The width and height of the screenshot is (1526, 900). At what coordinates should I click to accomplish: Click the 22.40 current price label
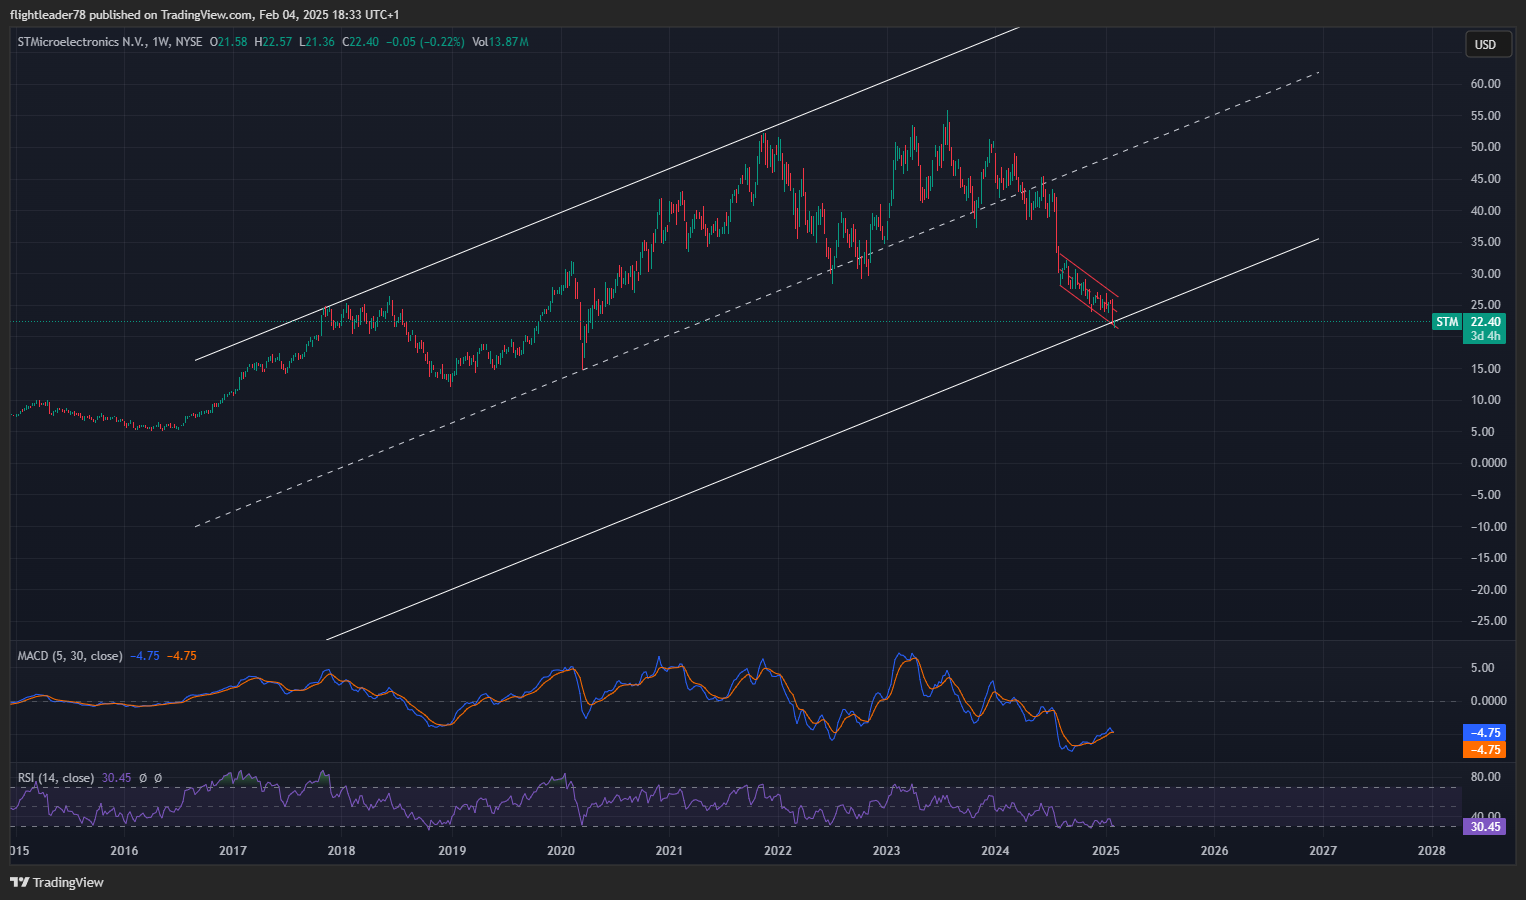[x=1485, y=322]
